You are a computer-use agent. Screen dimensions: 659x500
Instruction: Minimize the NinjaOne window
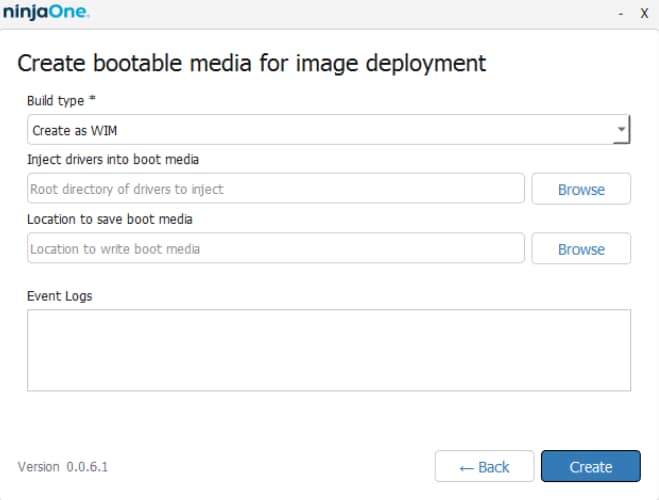[x=620, y=14]
